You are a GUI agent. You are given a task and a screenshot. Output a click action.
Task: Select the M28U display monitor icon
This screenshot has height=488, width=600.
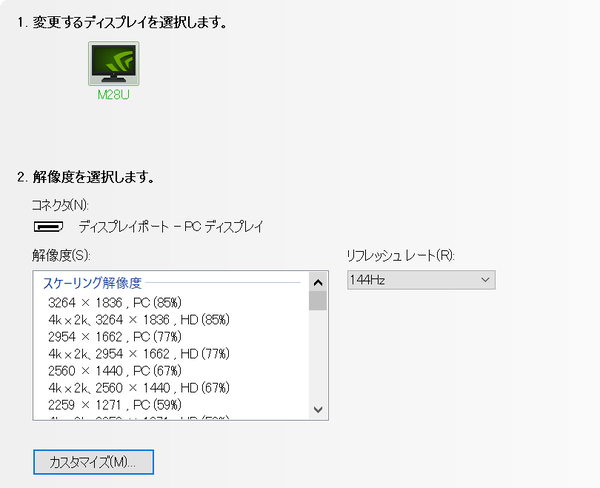coord(114,64)
